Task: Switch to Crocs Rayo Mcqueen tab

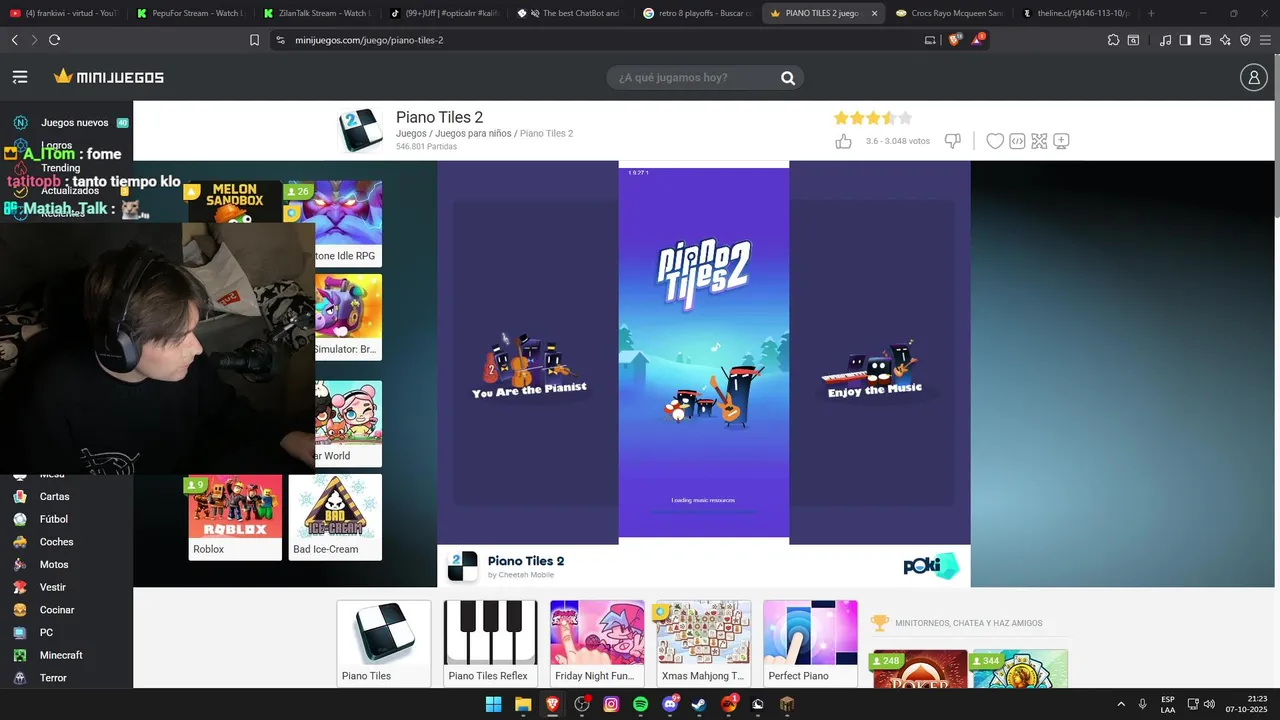Action: 950,13
